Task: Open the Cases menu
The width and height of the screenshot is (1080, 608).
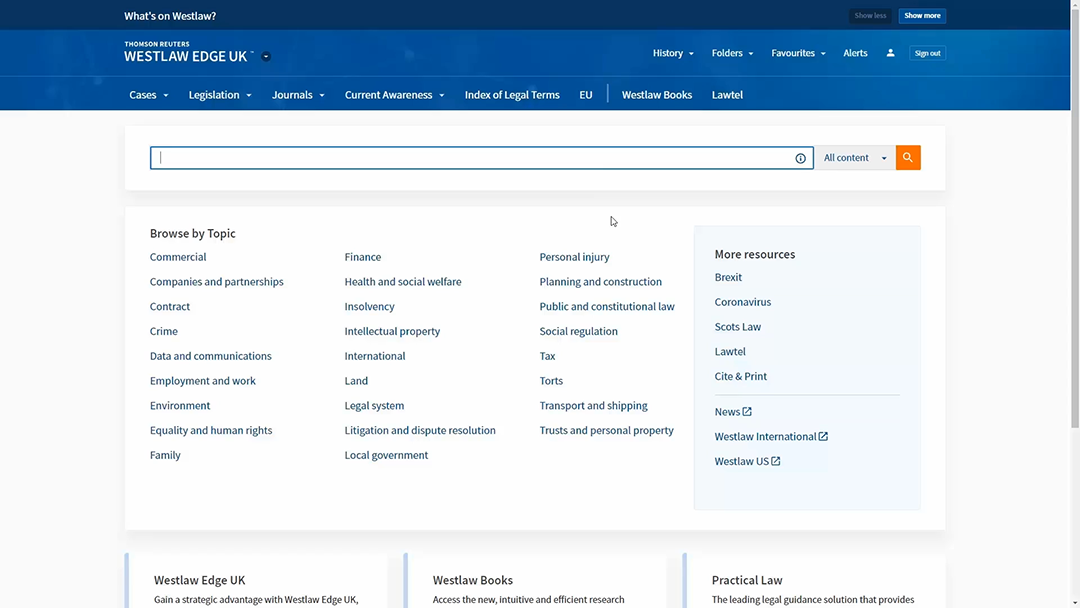Action: pyautogui.click(x=148, y=95)
